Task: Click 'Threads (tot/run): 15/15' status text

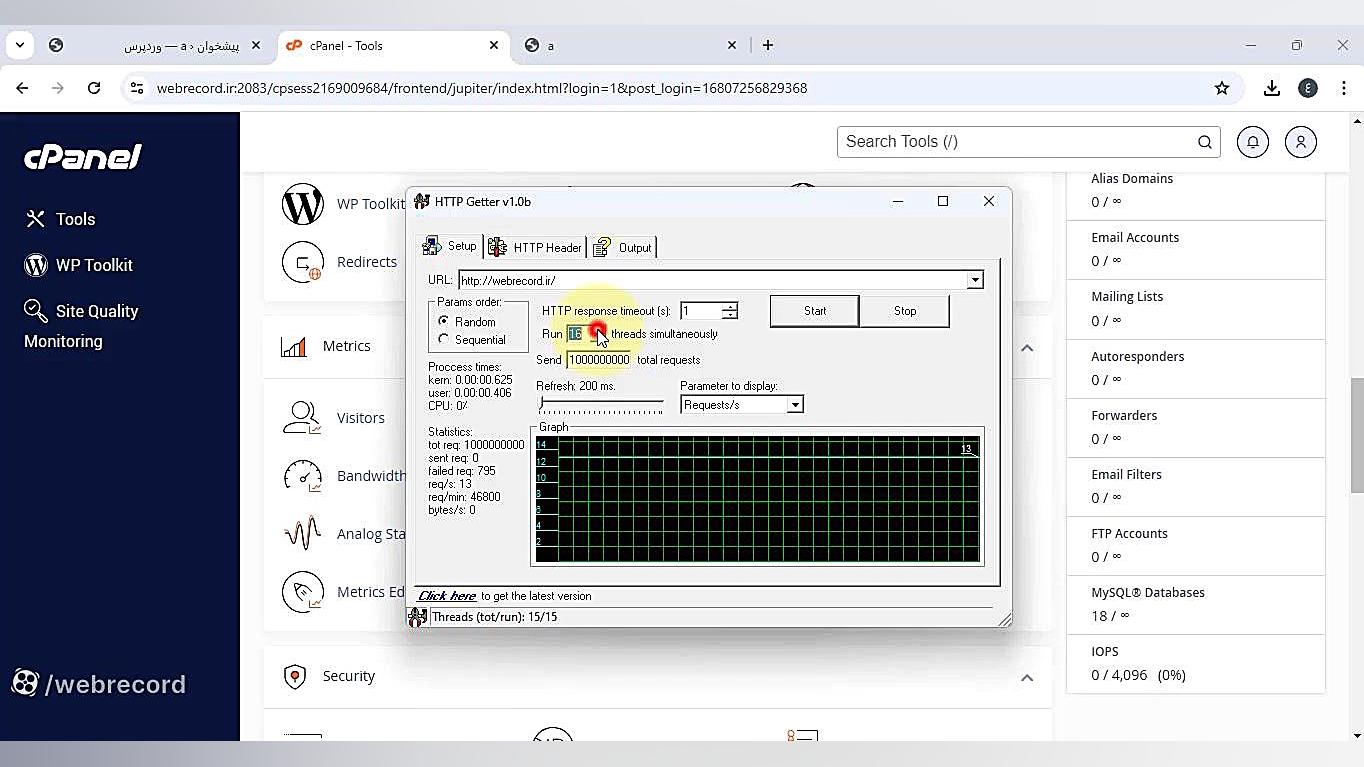Action: pos(494,617)
